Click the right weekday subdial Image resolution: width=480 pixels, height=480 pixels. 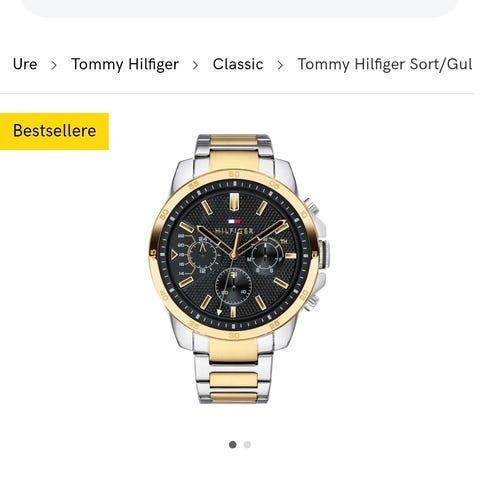tap(265, 255)
